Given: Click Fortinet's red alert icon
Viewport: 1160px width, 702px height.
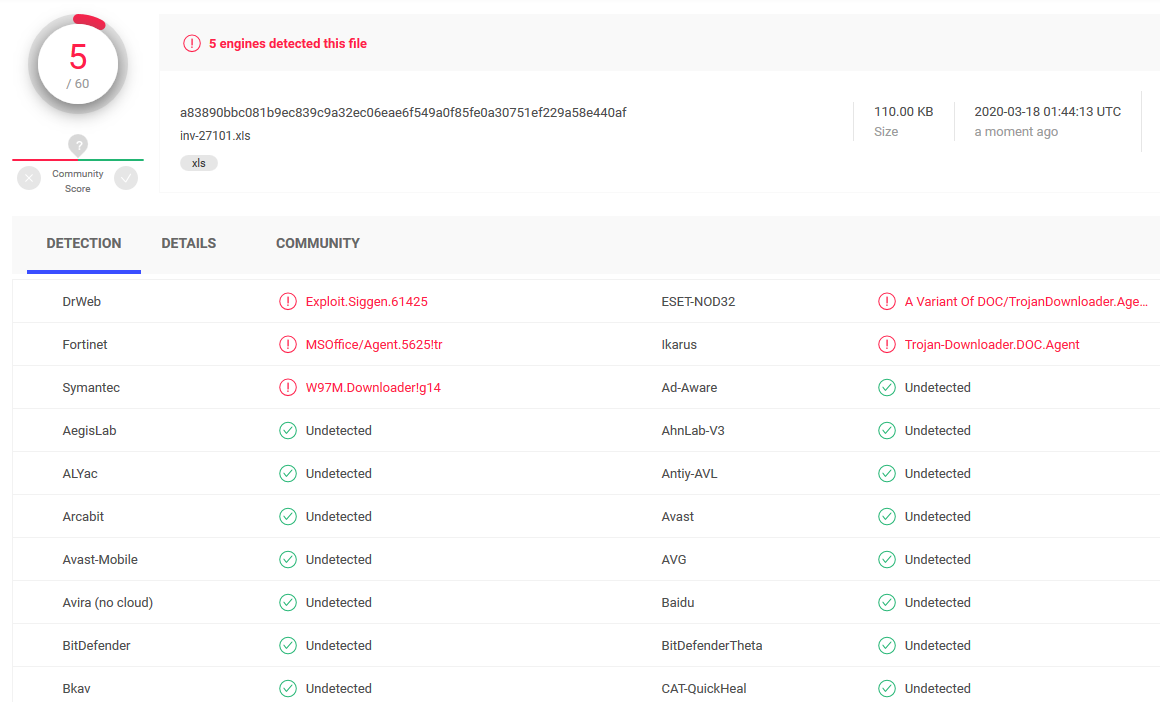Looking at the screenshot, I should (288, 345).
